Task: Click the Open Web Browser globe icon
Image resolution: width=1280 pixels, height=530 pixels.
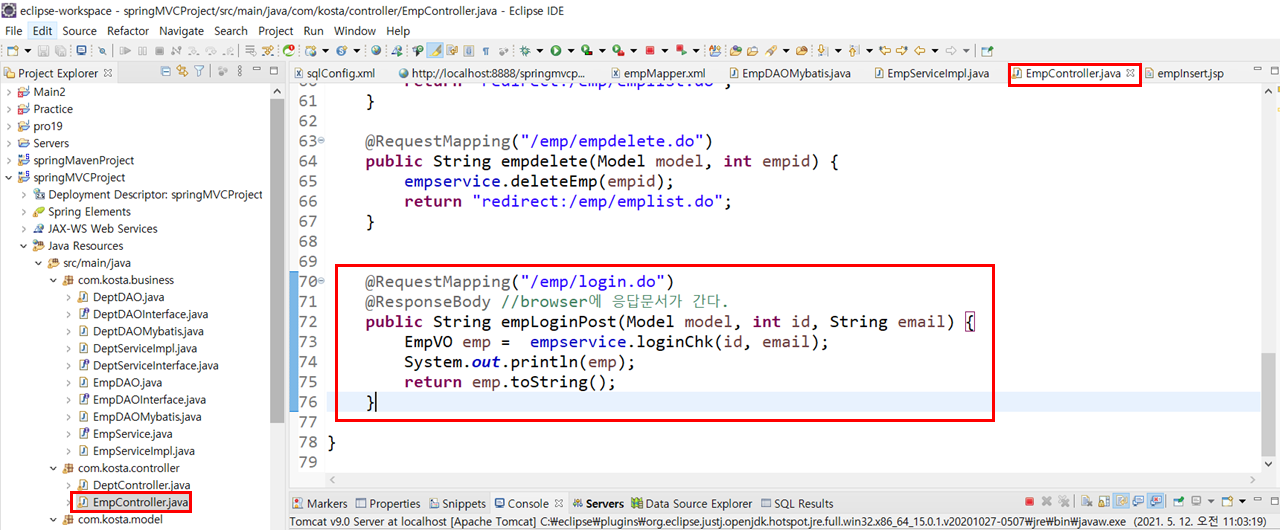Action: point(376,50)
